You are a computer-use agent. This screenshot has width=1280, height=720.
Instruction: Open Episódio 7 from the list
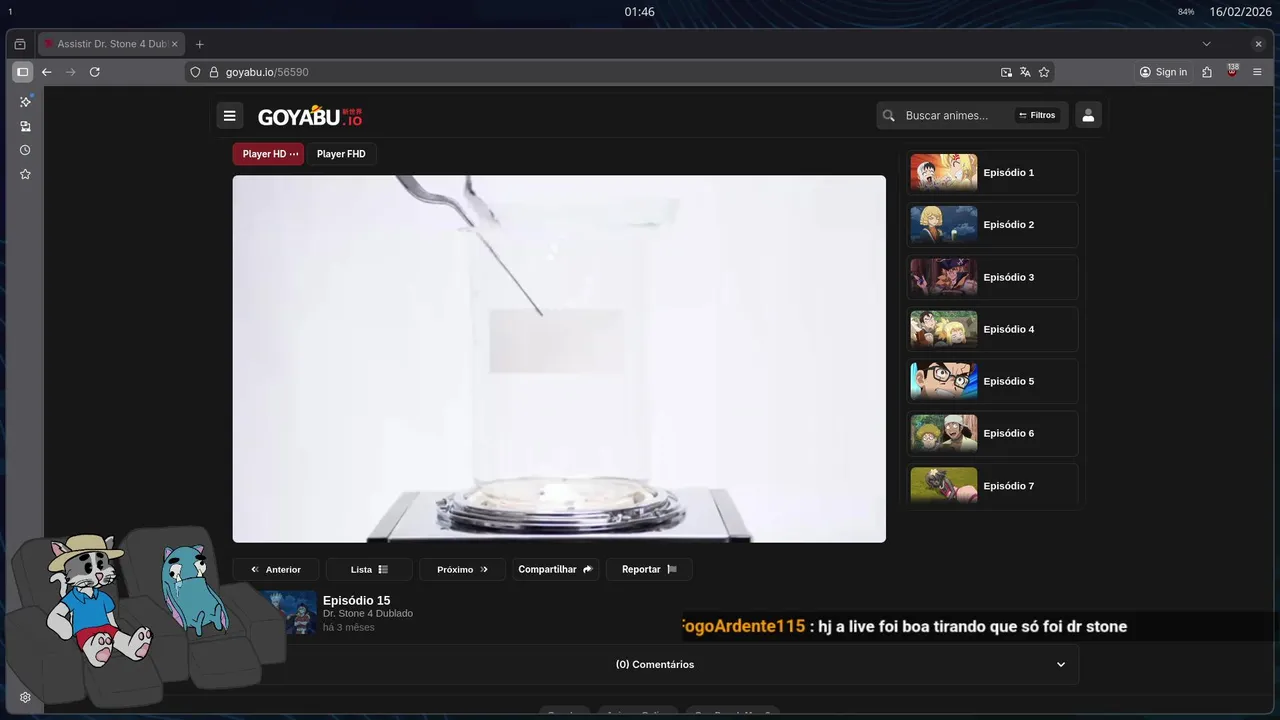click(x=993, y=485)
